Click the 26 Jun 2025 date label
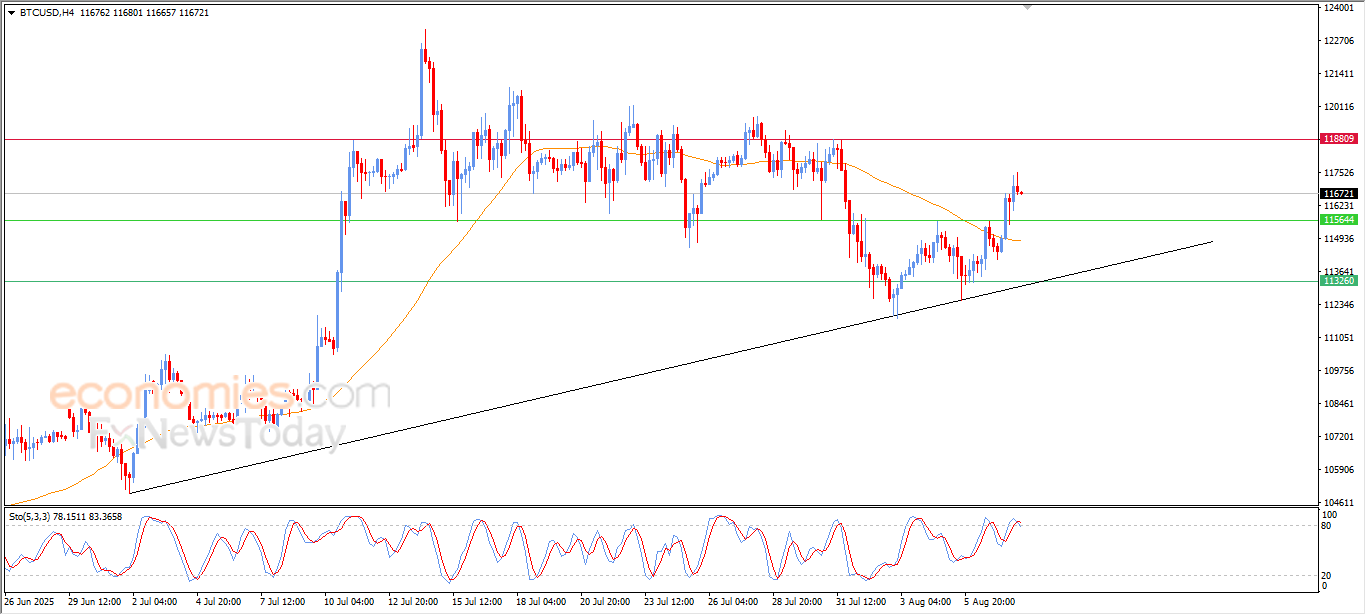 click(x=29, y=602)
